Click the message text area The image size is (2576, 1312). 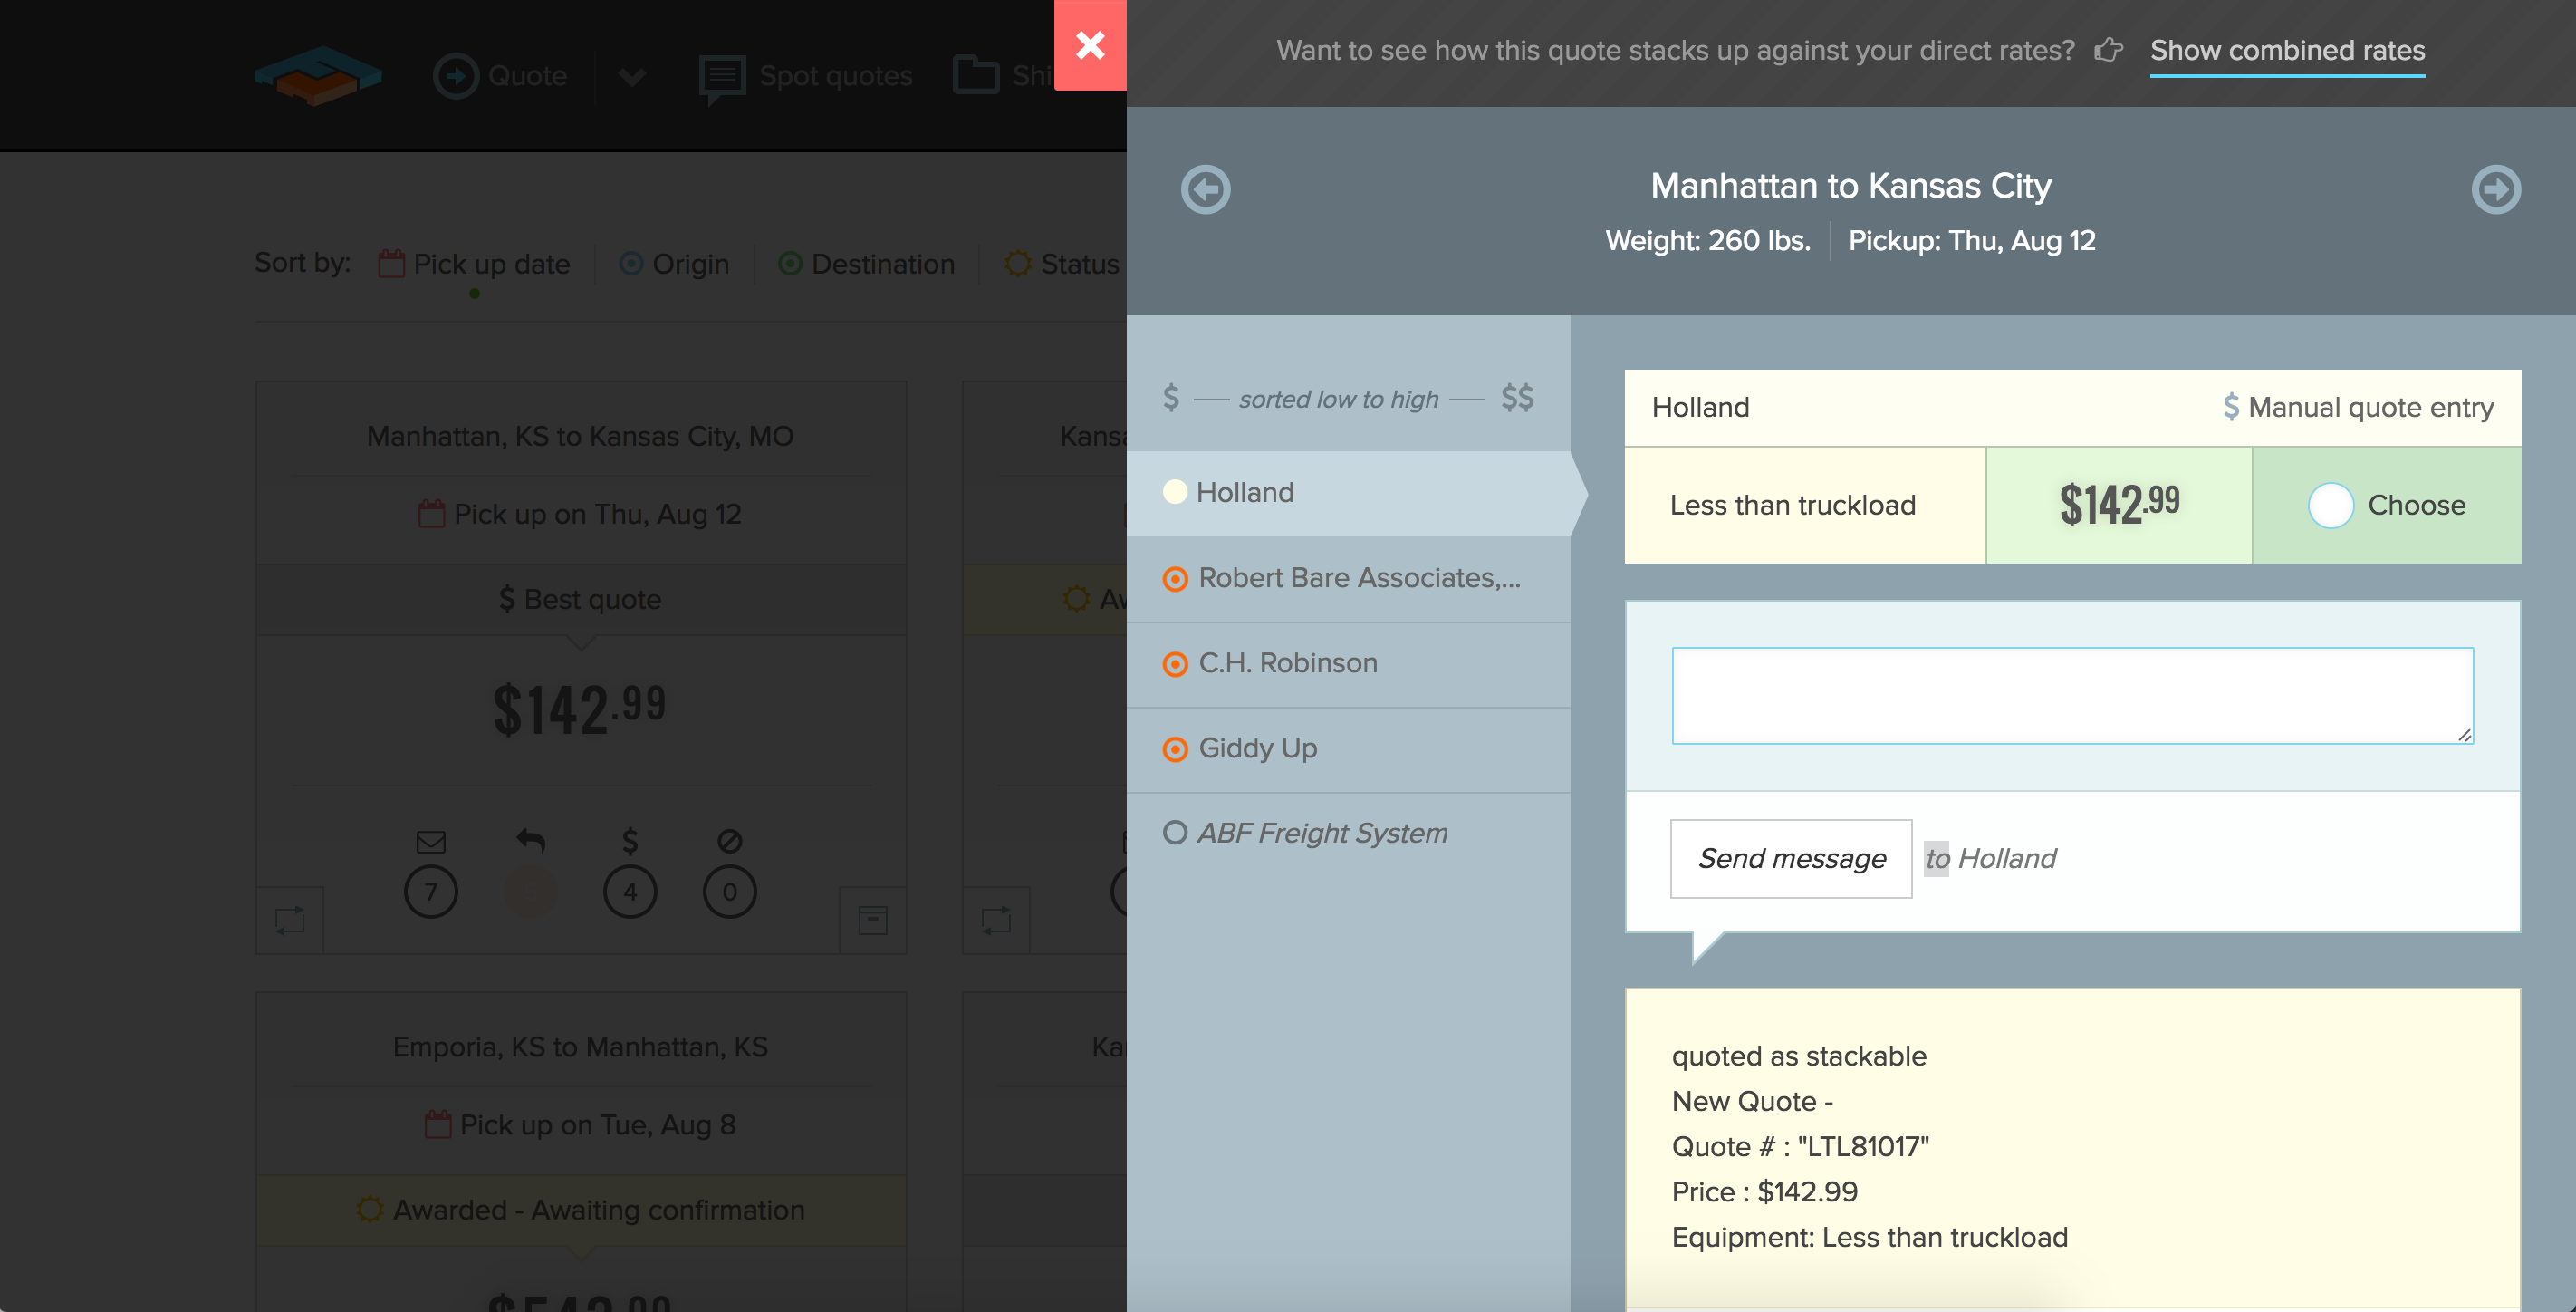click(x=2072, y=696)
